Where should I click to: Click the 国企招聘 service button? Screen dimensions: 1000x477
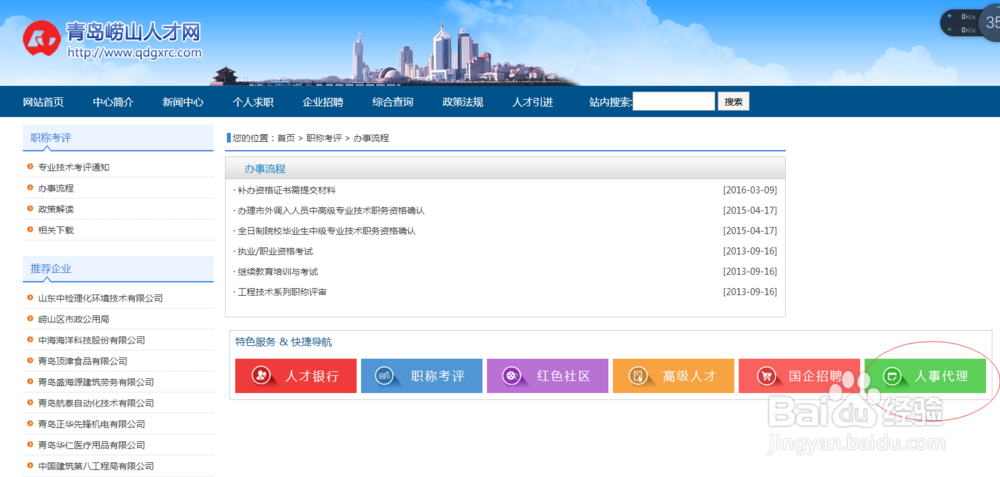799,376
